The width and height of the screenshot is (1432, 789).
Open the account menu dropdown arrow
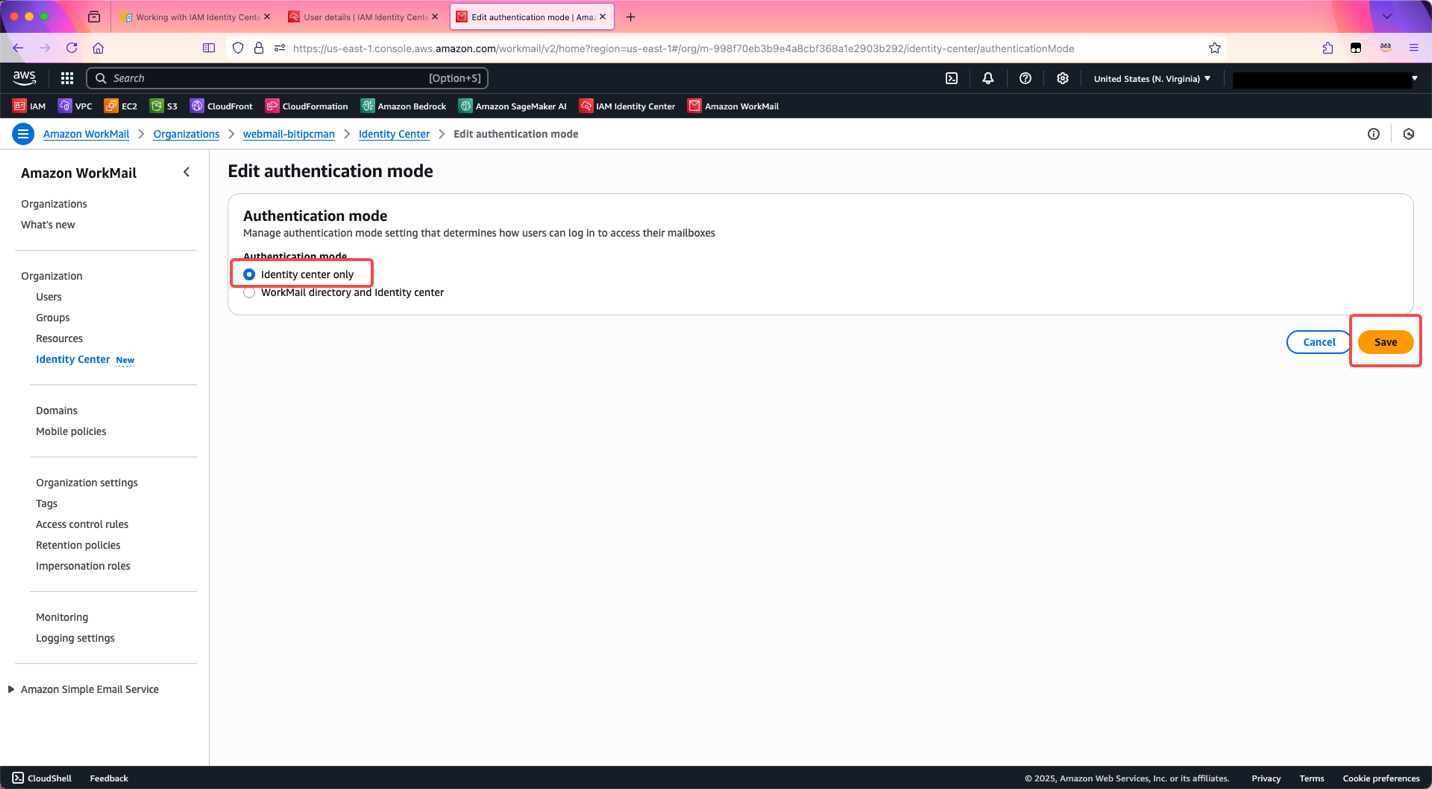click(x=1414, y=78)
